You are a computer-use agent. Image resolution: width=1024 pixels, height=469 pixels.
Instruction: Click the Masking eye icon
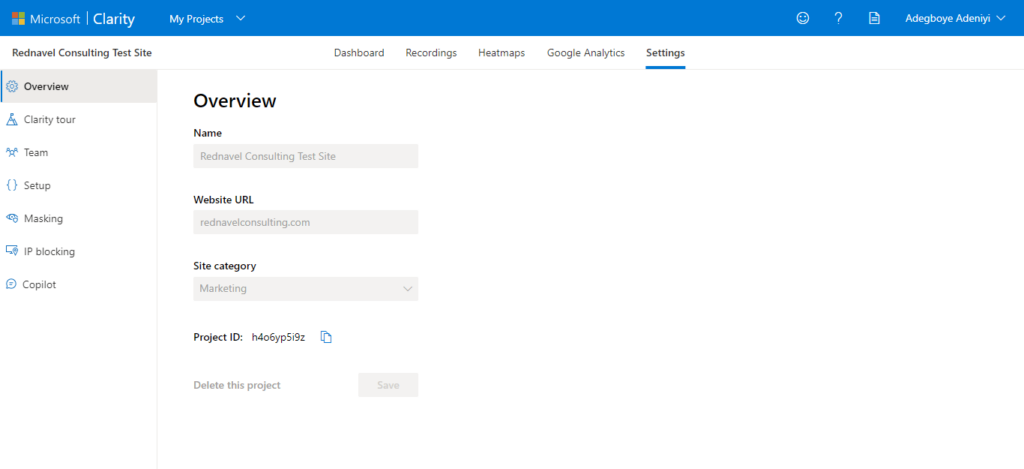[12, 218]
